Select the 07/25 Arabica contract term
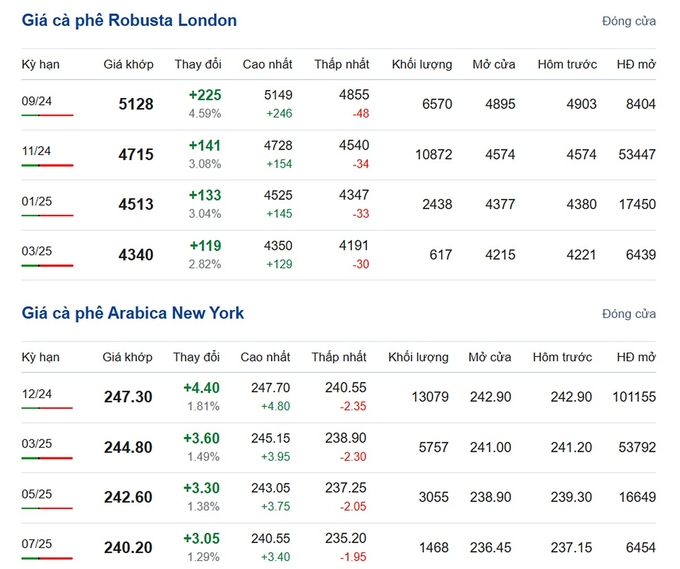This screenshot has width=680, height=569. tap(37, 544)
